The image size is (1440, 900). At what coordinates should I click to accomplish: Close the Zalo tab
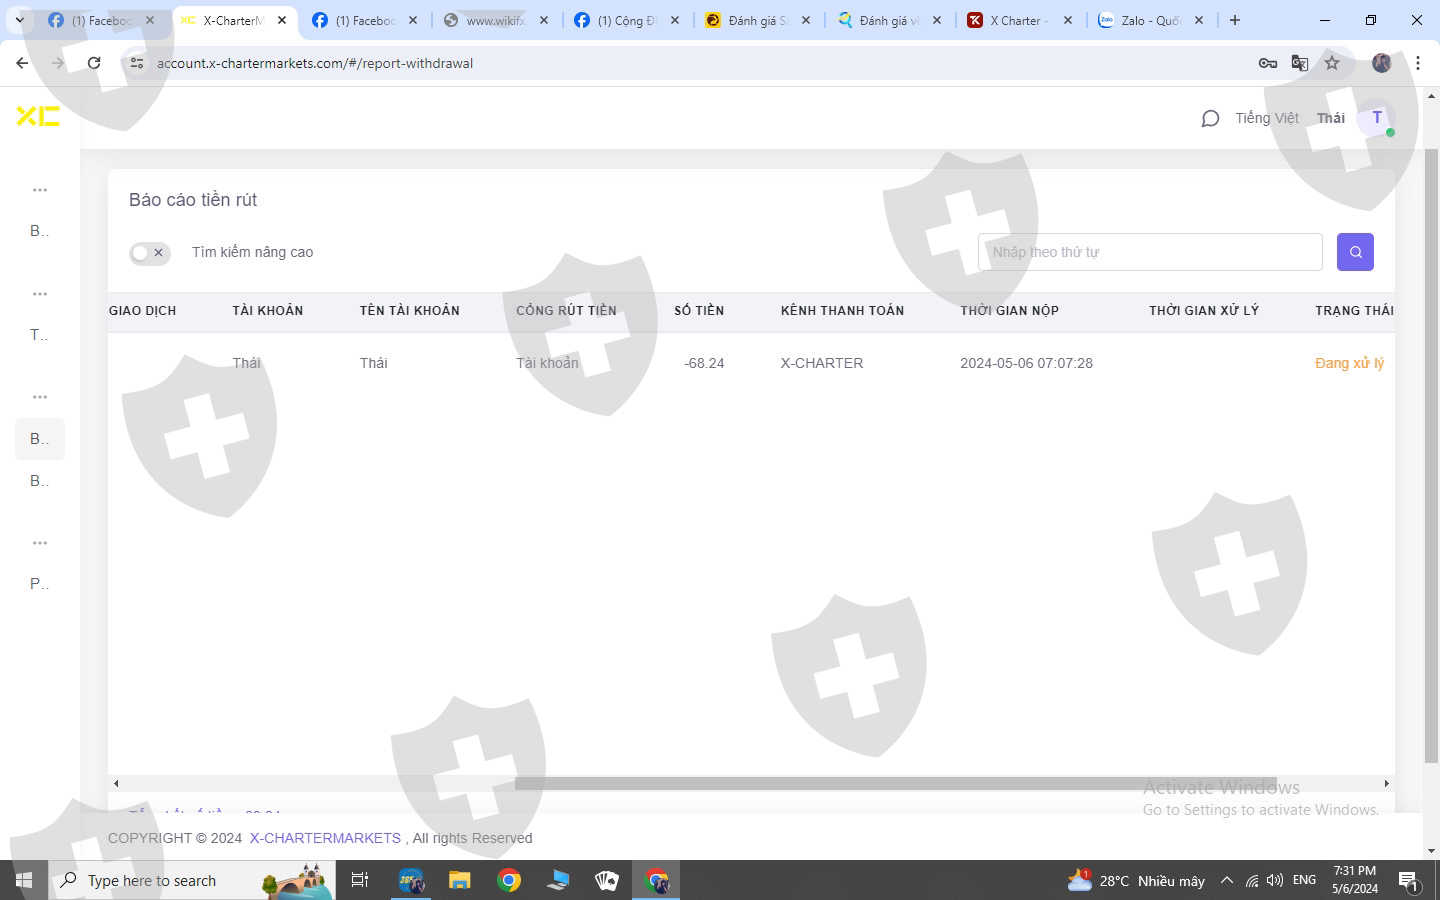pyautogui.click(x=1199, y=20)
